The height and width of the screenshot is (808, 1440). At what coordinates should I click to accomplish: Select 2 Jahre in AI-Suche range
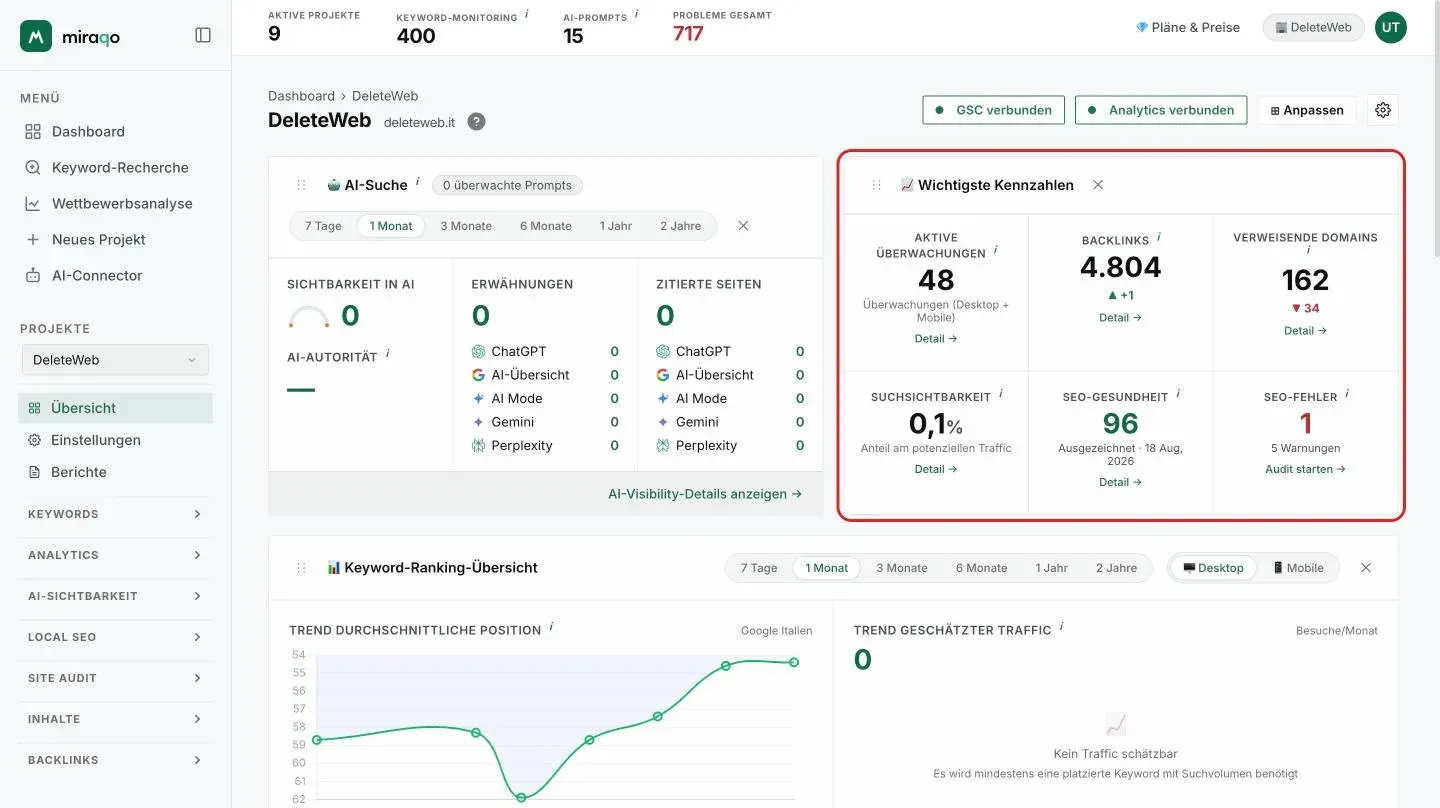[681, 226]
